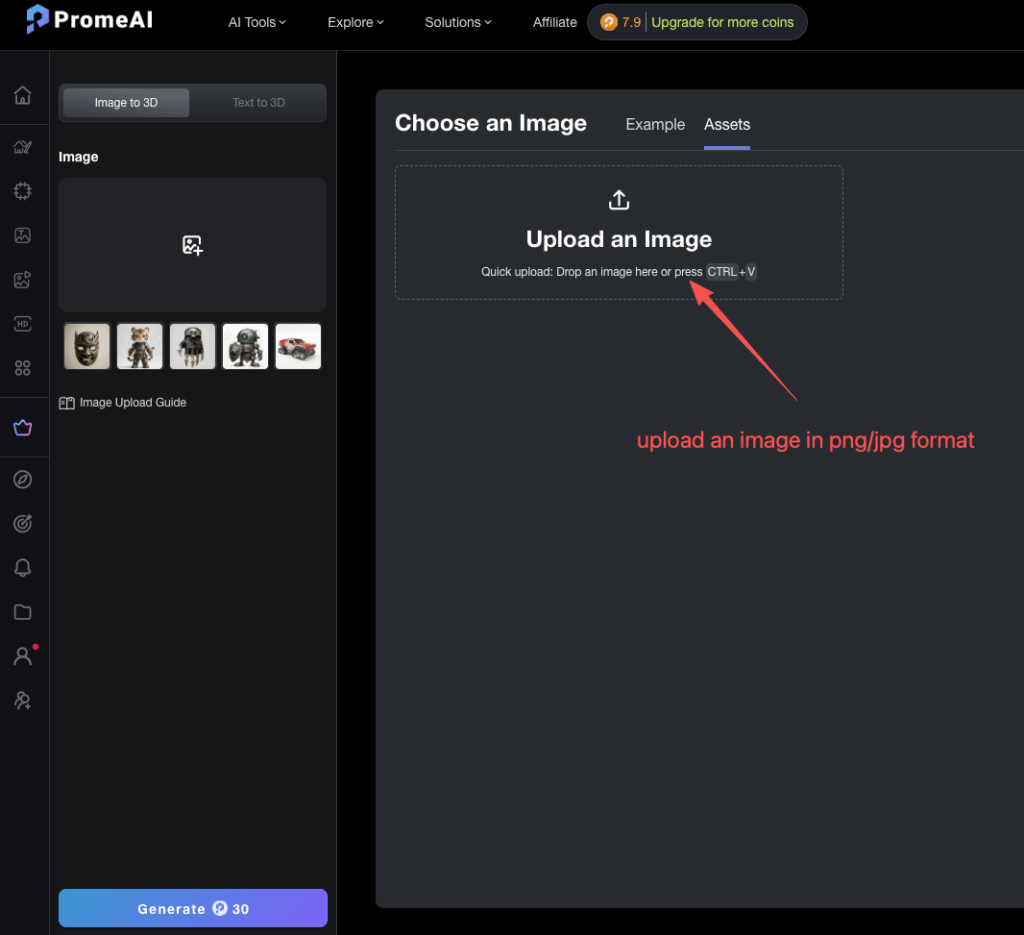Open the Image Upload Guide link
This screenshot has width=1024, height=935.
pos(133,403)
